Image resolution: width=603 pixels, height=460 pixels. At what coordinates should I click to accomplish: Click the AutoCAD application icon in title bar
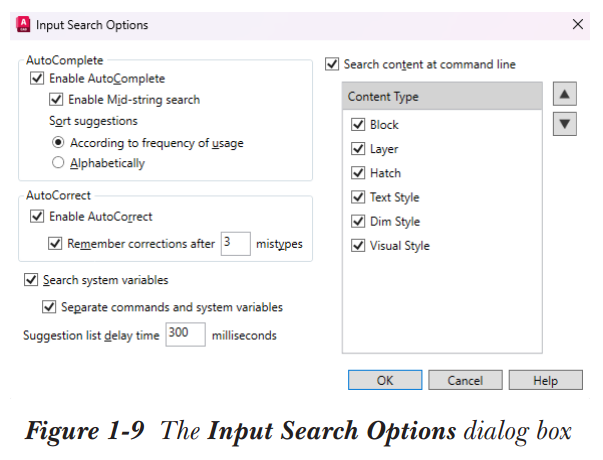click(23, 25)
